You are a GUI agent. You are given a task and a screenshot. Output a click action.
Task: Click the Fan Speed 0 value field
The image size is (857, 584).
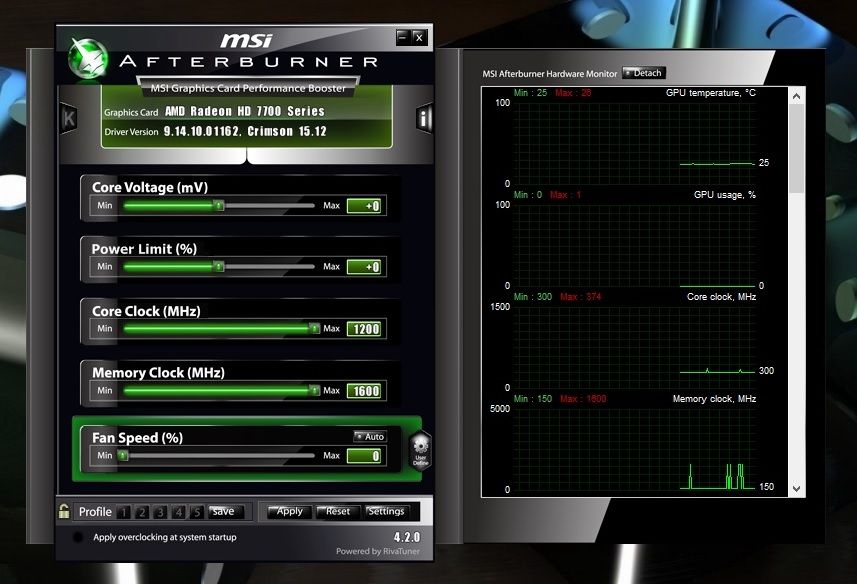click(364, 456)
